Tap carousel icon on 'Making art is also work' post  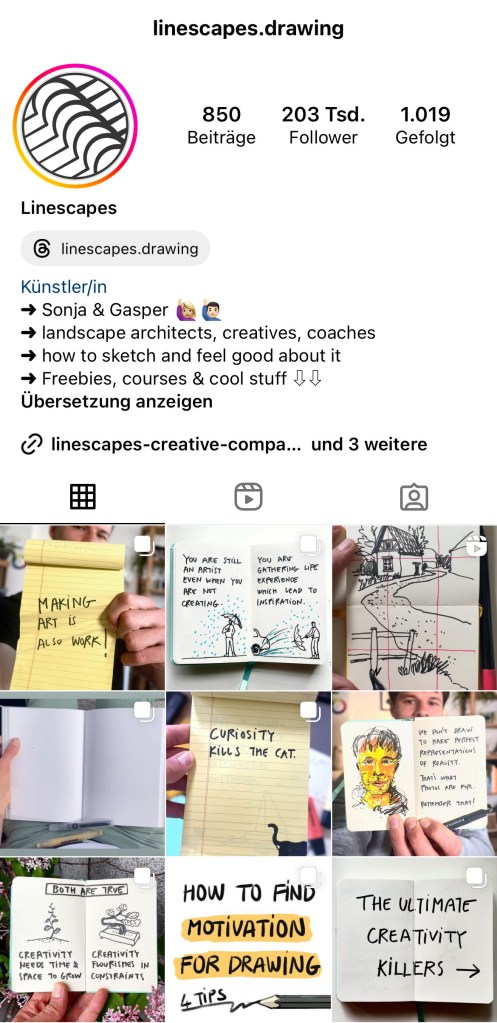tap(145, 545)
